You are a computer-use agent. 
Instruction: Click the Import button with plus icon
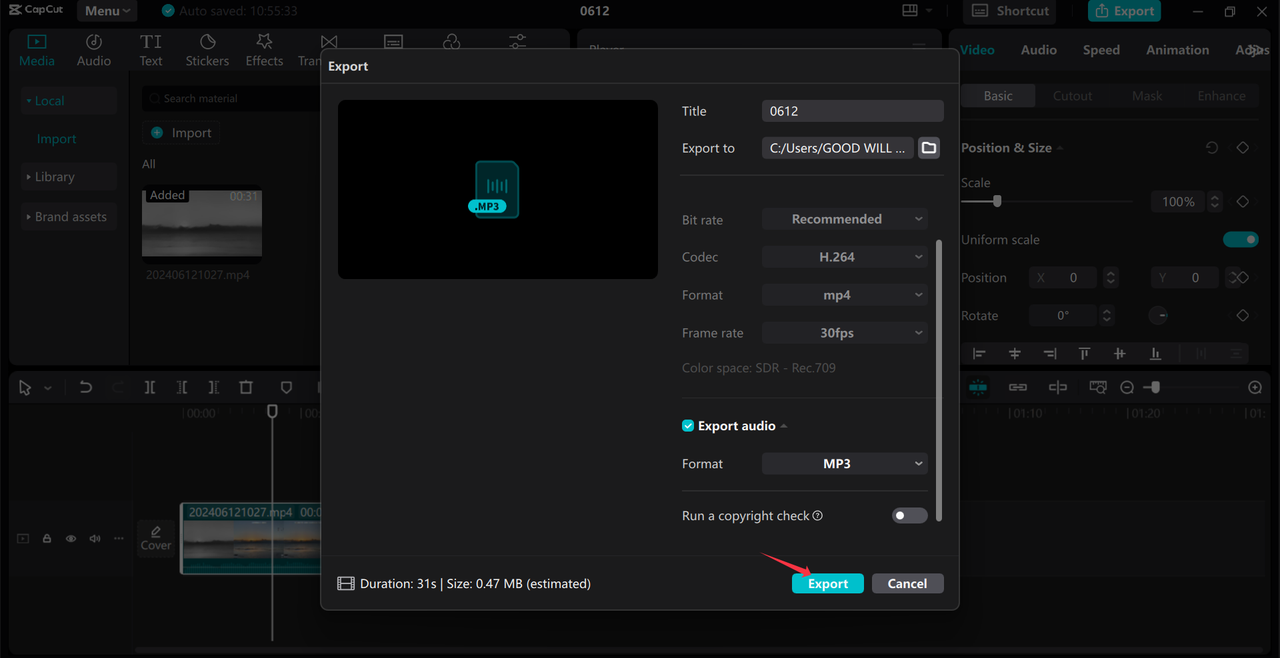pyautogui.click(x=181, y=133)
